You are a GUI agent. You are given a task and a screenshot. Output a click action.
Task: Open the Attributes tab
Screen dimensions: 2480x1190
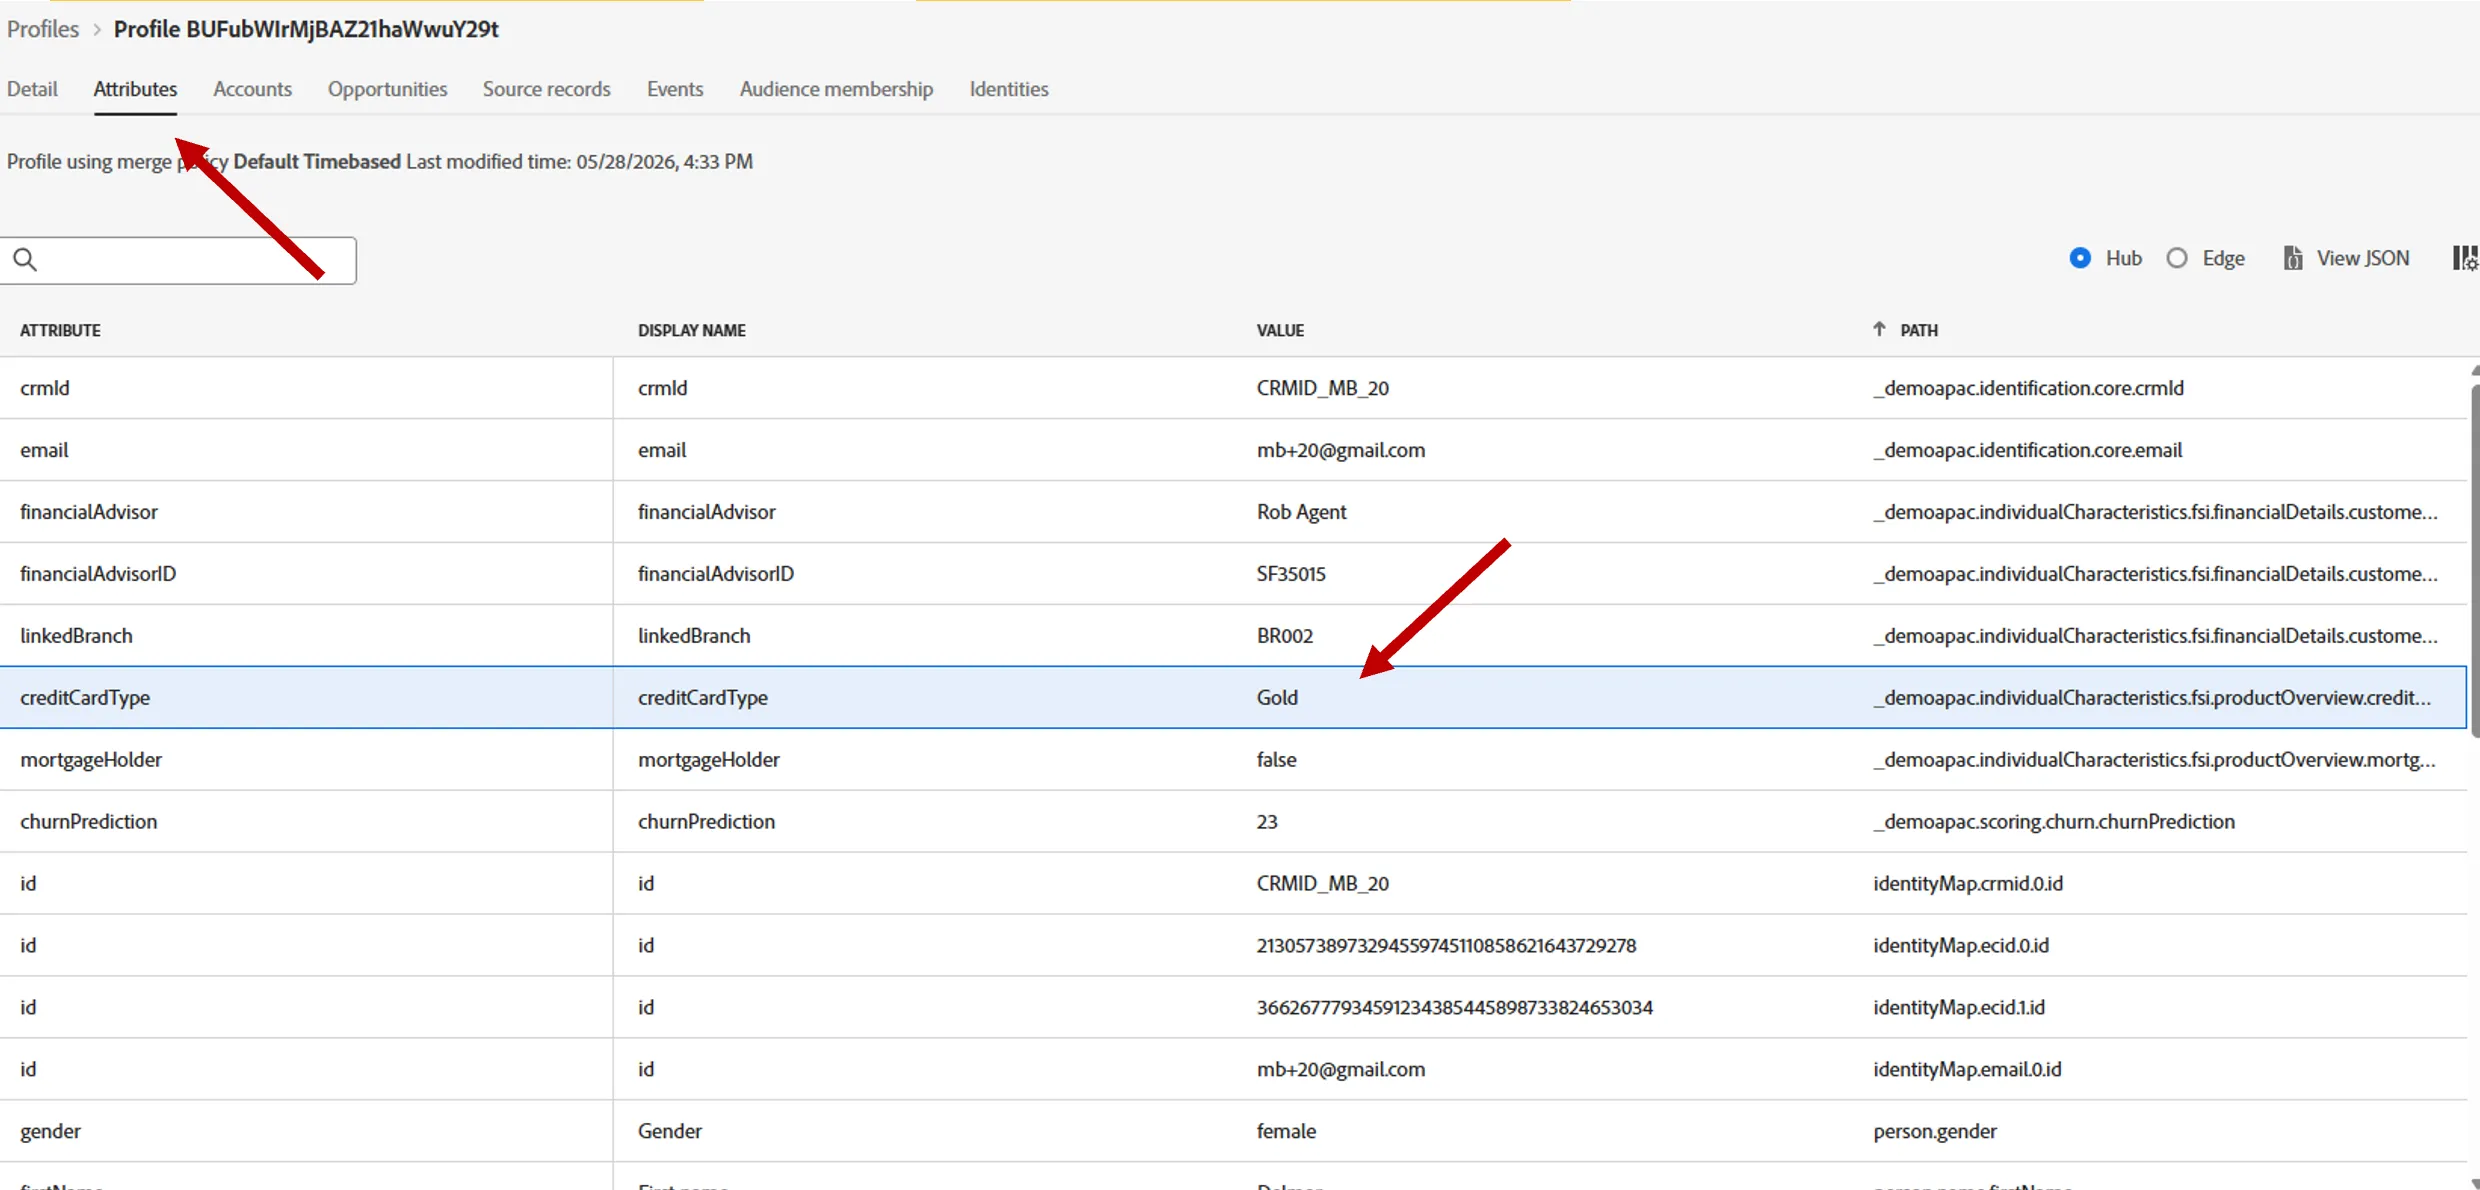tap(135, 89)
